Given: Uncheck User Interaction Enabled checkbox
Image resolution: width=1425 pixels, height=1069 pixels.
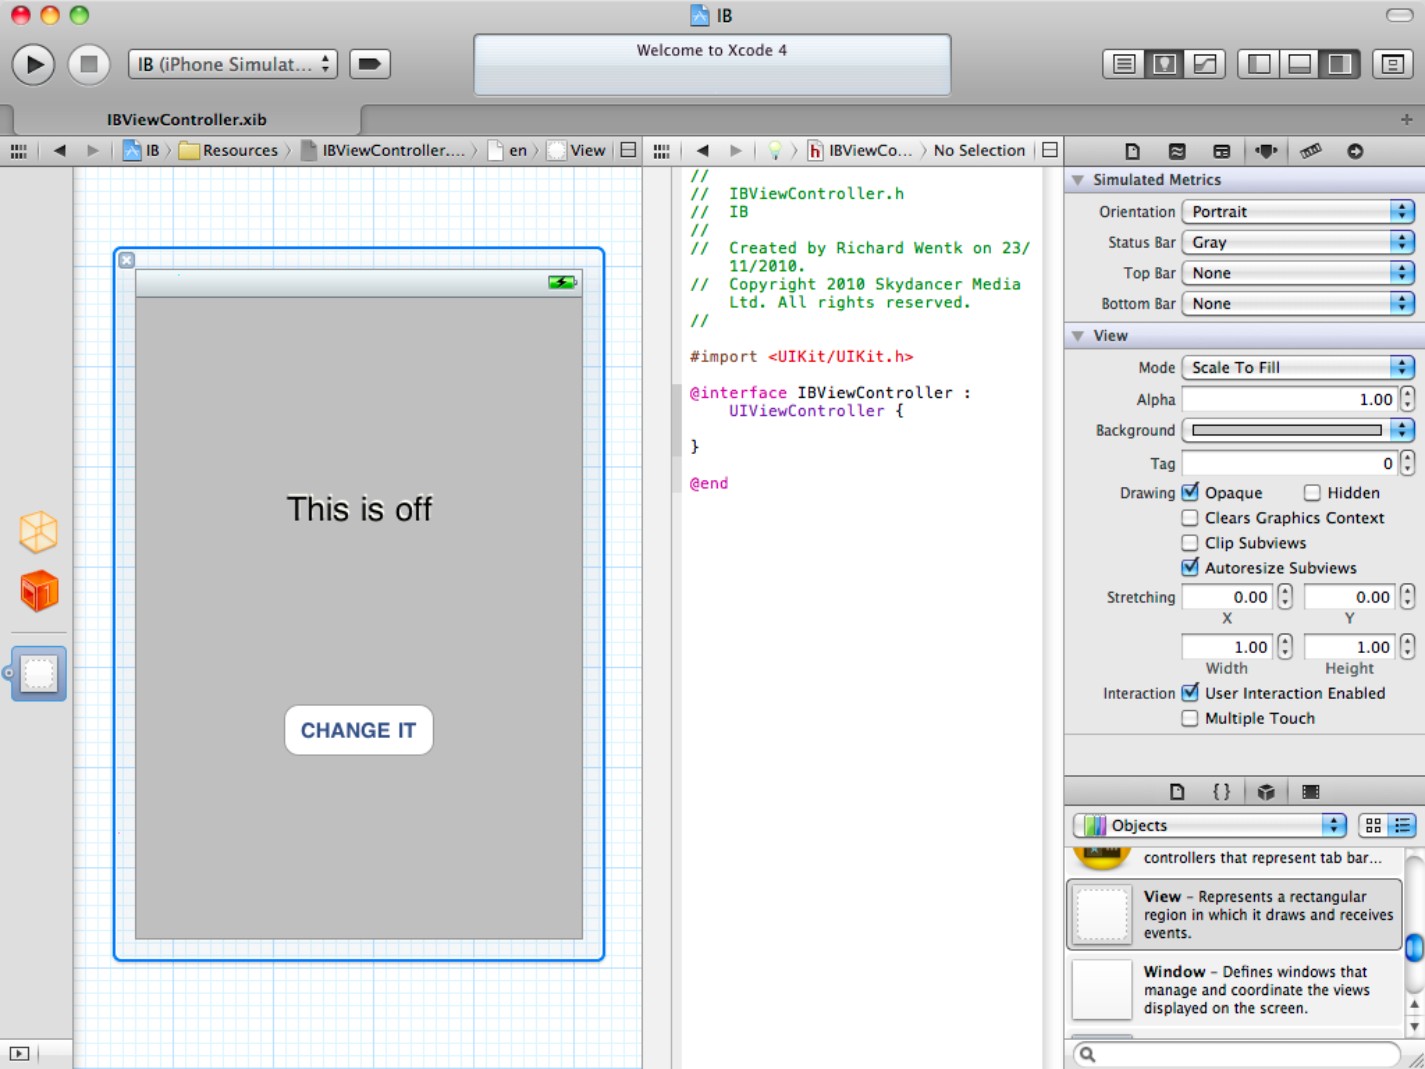Looking at the screenshot, I should click(x=1190, y=692).
